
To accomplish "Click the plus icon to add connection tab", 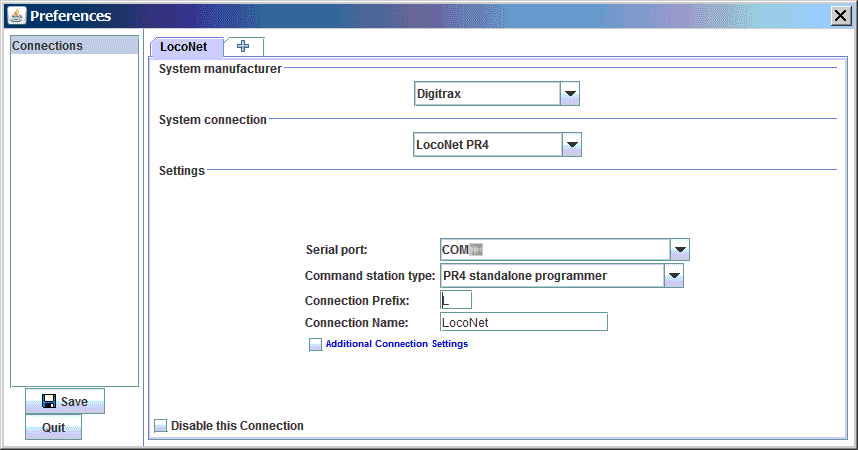I will [243, 47].
